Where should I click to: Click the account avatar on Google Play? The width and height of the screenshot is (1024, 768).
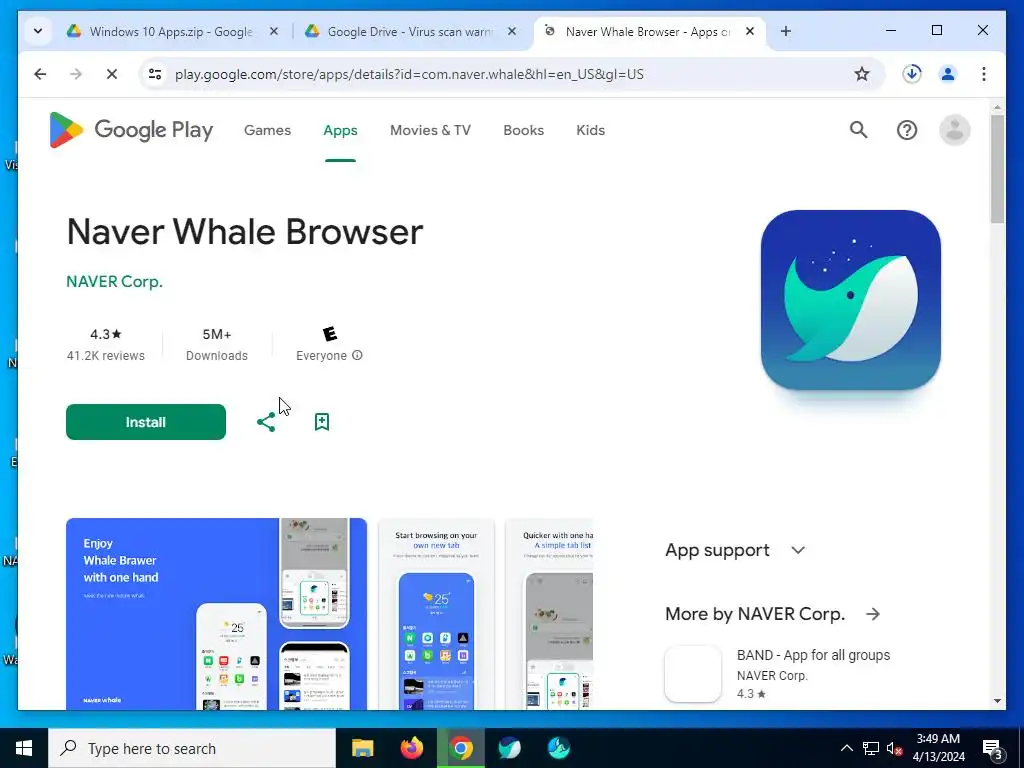[954, 130]
